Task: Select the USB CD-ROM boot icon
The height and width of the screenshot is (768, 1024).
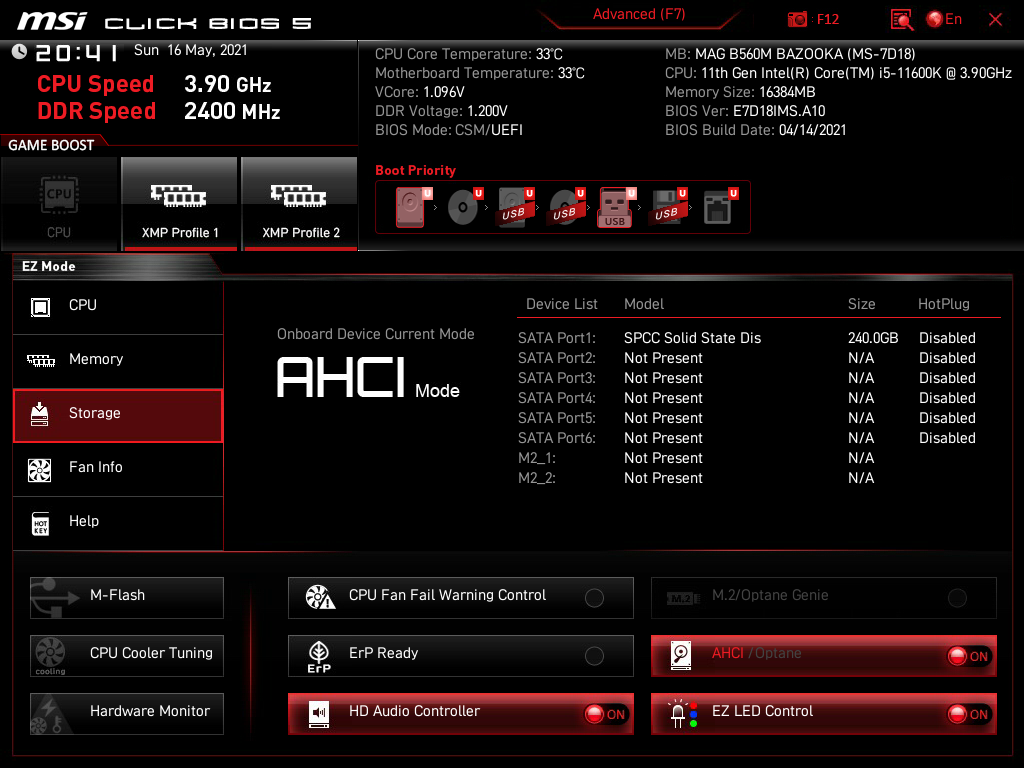Action: coord(566,207)
